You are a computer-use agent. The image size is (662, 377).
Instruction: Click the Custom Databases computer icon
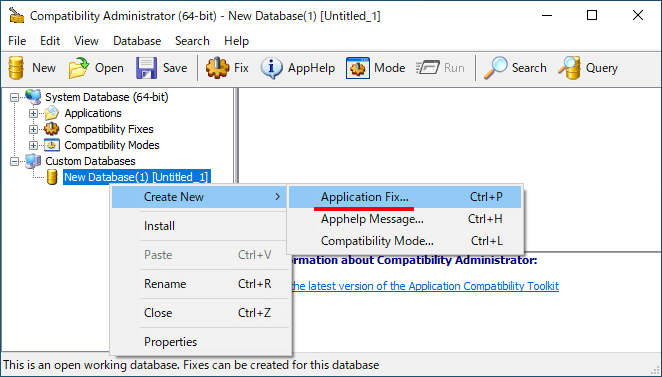coord(33,161)
